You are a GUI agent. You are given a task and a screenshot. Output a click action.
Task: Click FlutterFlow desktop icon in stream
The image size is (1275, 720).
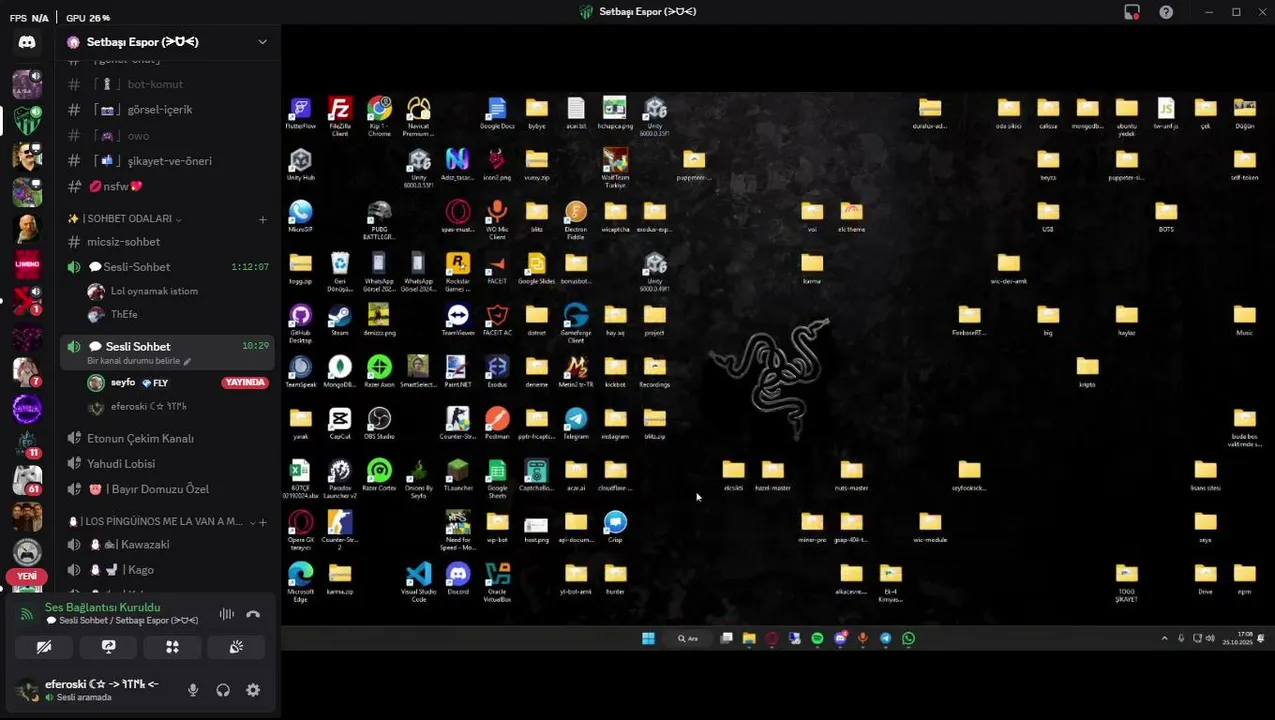coord(300,114)
